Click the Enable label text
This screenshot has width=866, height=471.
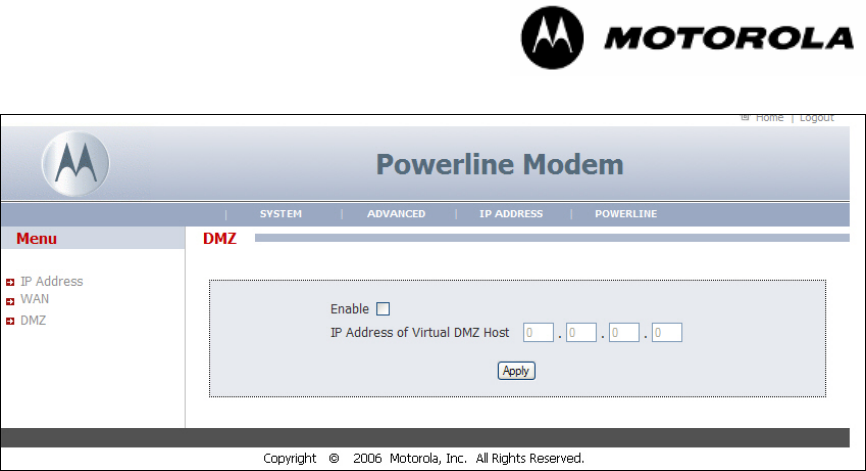tap(350, 309)
